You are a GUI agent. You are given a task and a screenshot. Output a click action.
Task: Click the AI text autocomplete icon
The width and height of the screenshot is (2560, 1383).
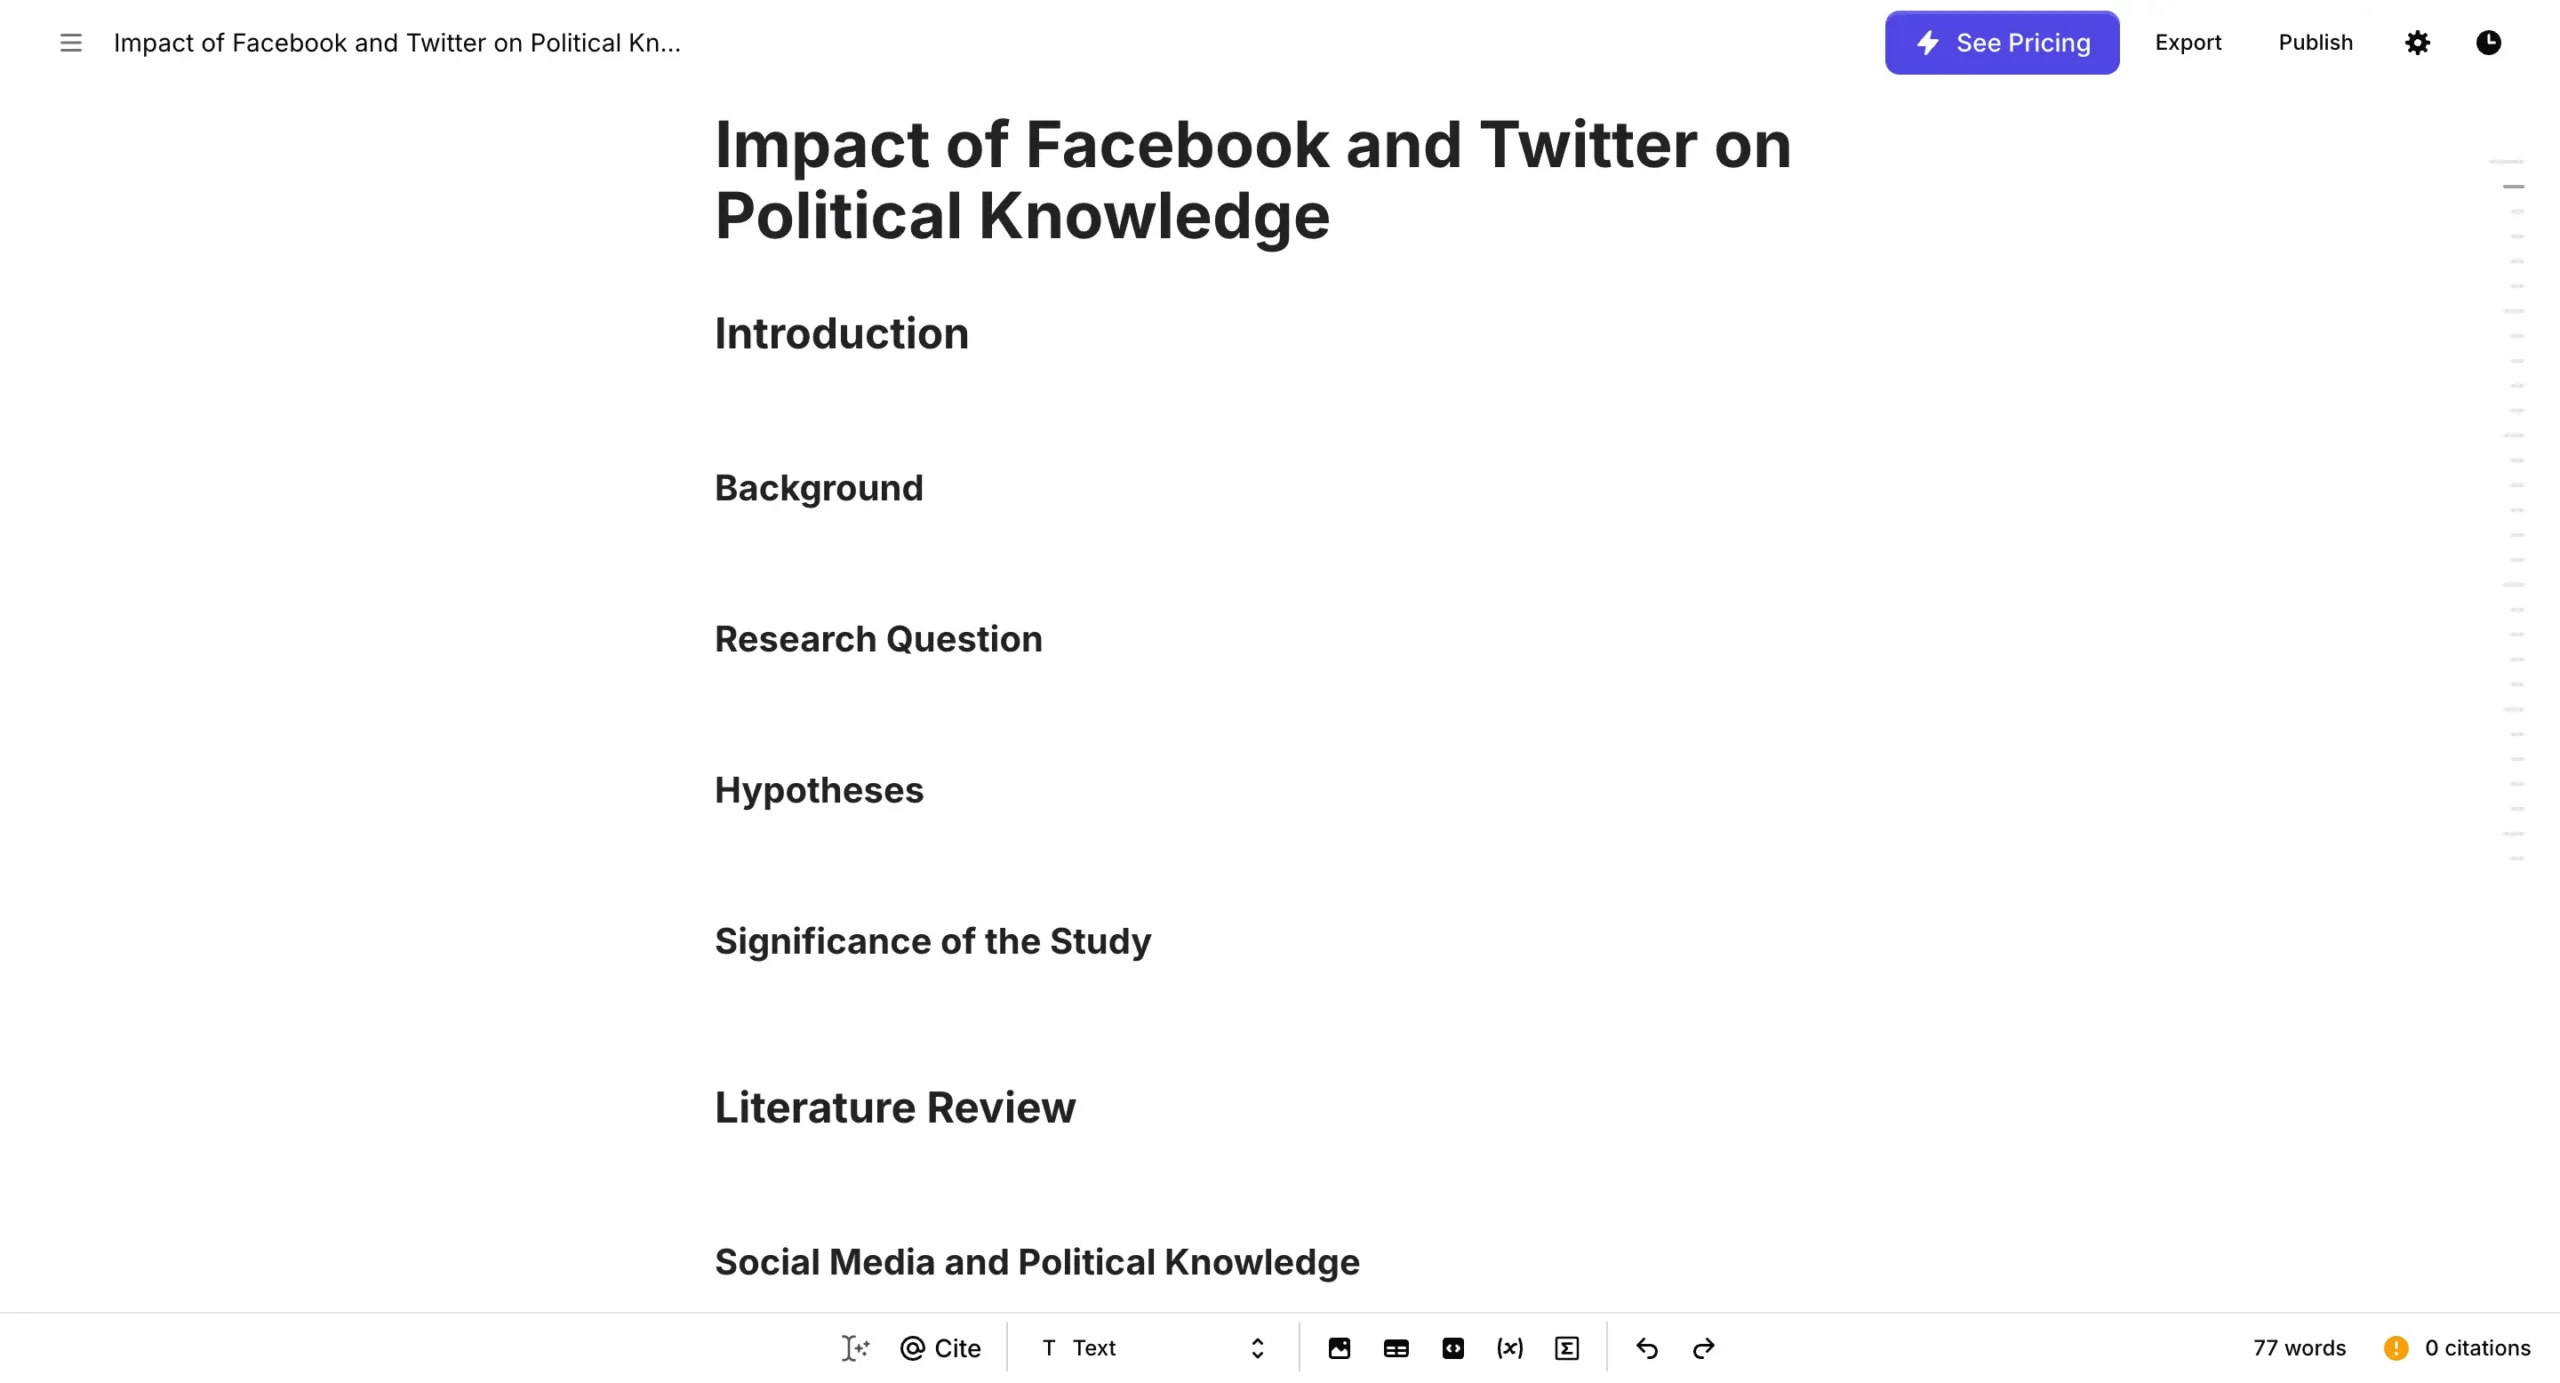pos(854,1348)
